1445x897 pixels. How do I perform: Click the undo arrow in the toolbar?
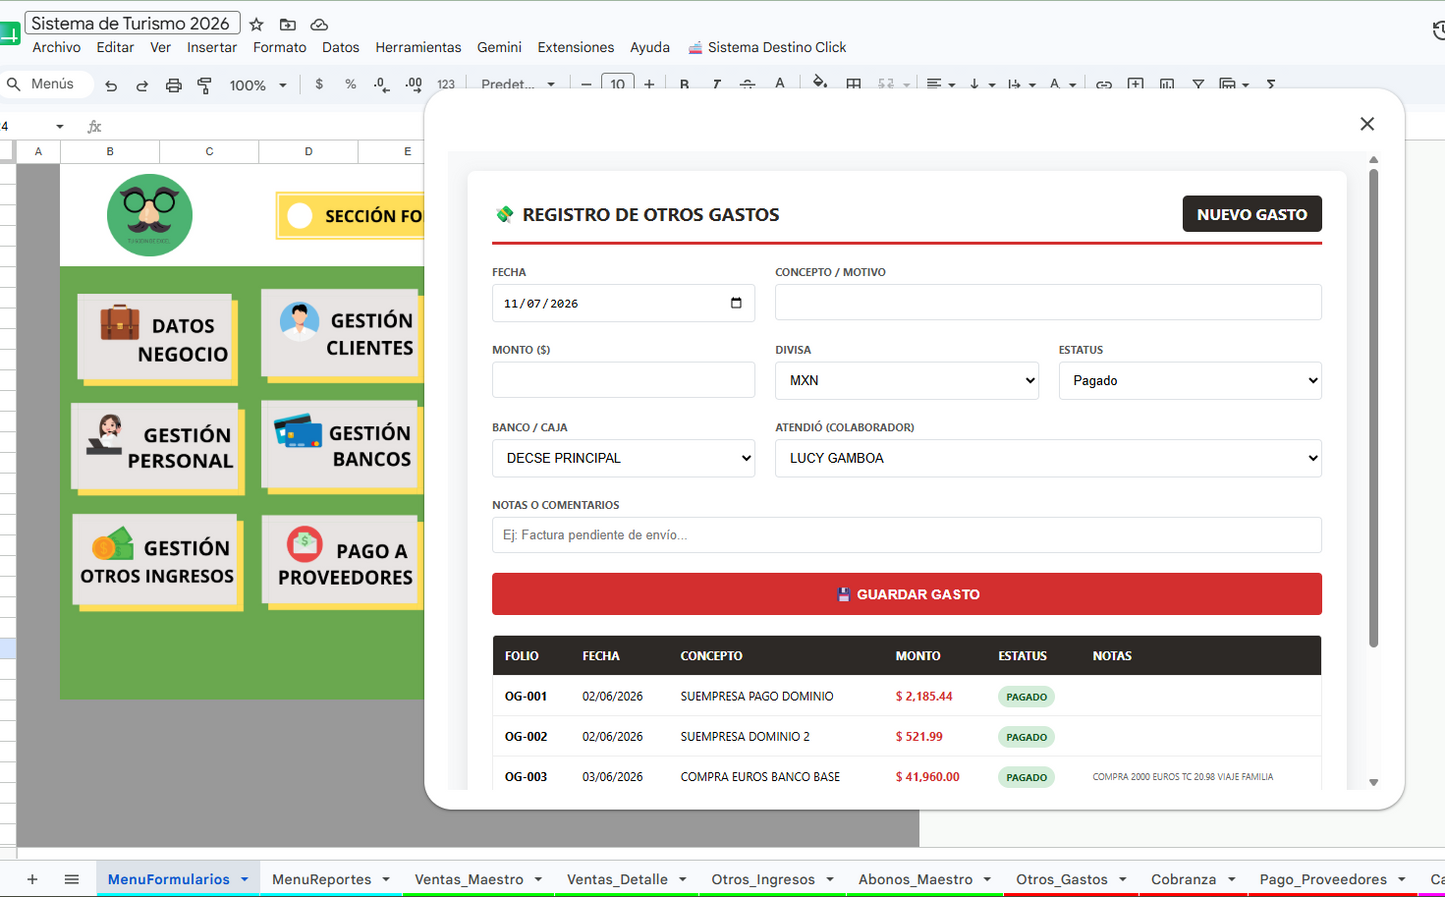111,86
